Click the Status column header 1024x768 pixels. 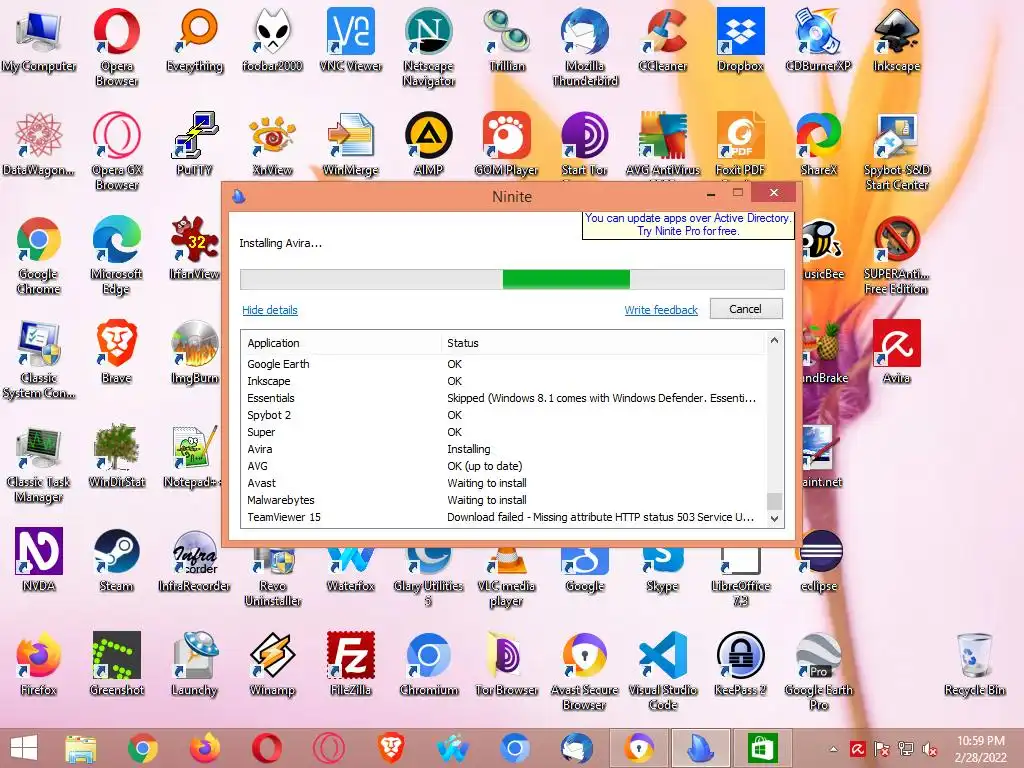pos(602,343)
